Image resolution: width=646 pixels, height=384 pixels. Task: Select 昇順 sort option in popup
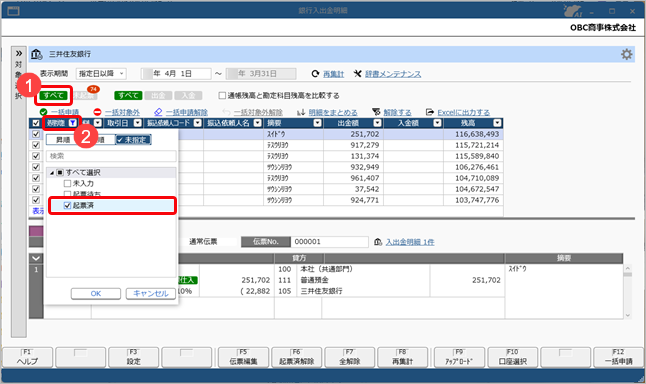click(x=63, y=140)
